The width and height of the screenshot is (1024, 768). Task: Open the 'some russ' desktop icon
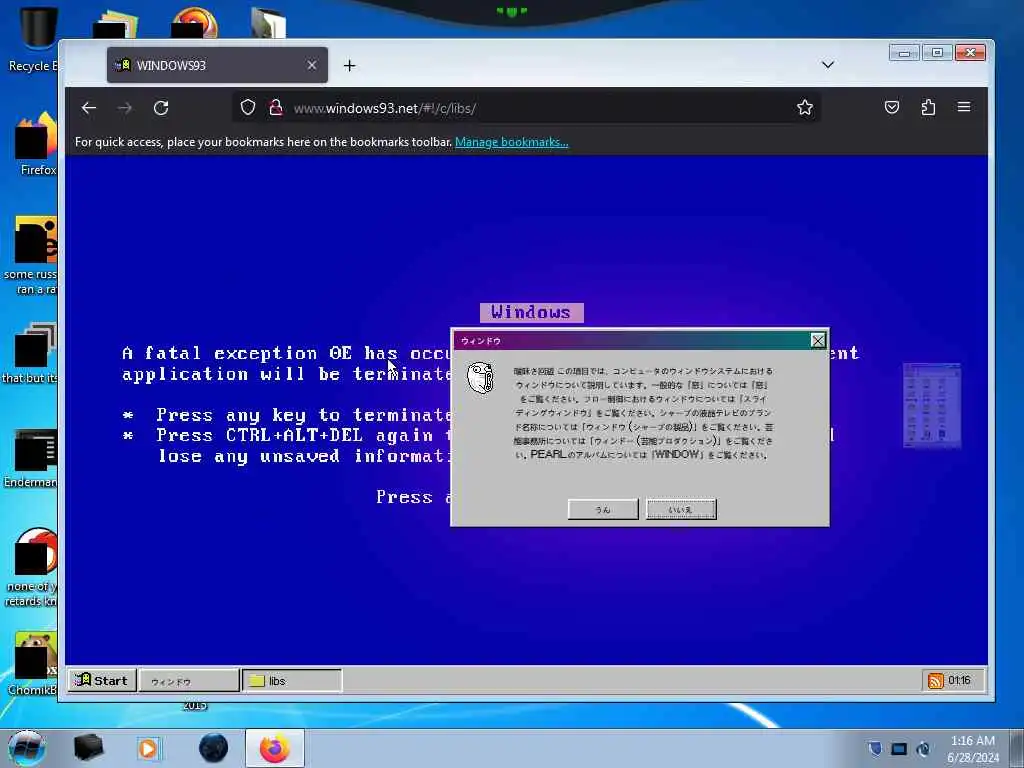coord(31,256)
